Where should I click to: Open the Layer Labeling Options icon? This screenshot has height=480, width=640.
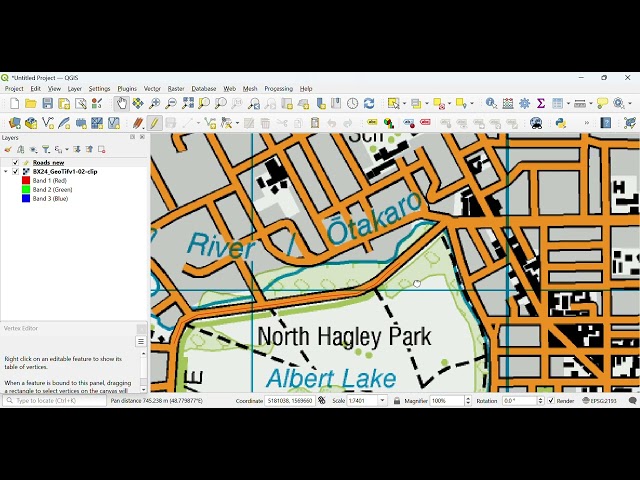point(372,123)
